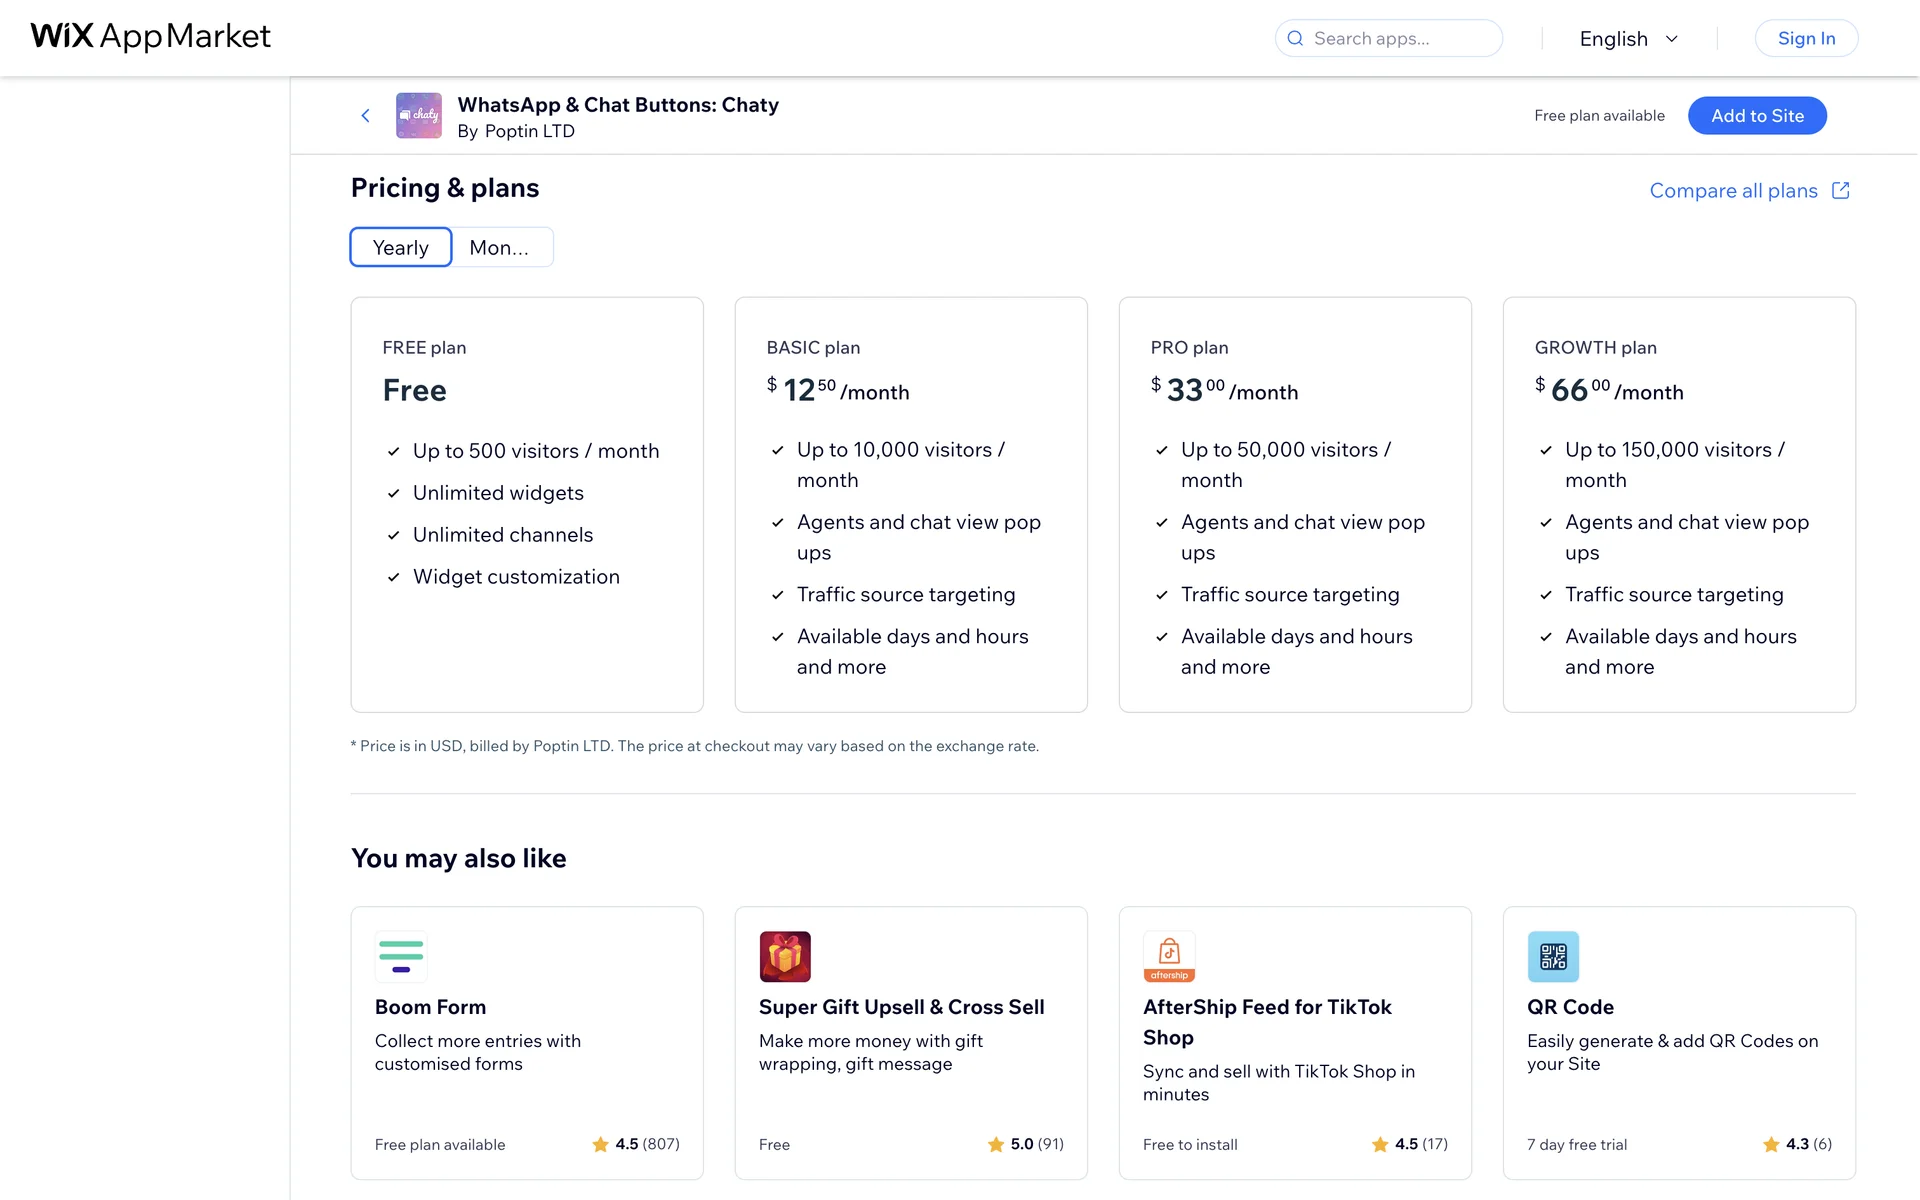Type in the Search apps field

tap(1400, 39)
